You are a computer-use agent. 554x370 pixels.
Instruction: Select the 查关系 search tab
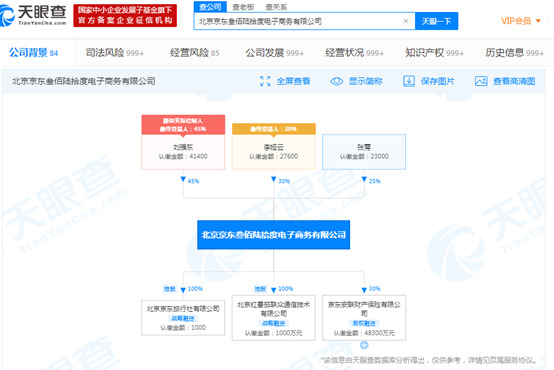click(276, 7)
